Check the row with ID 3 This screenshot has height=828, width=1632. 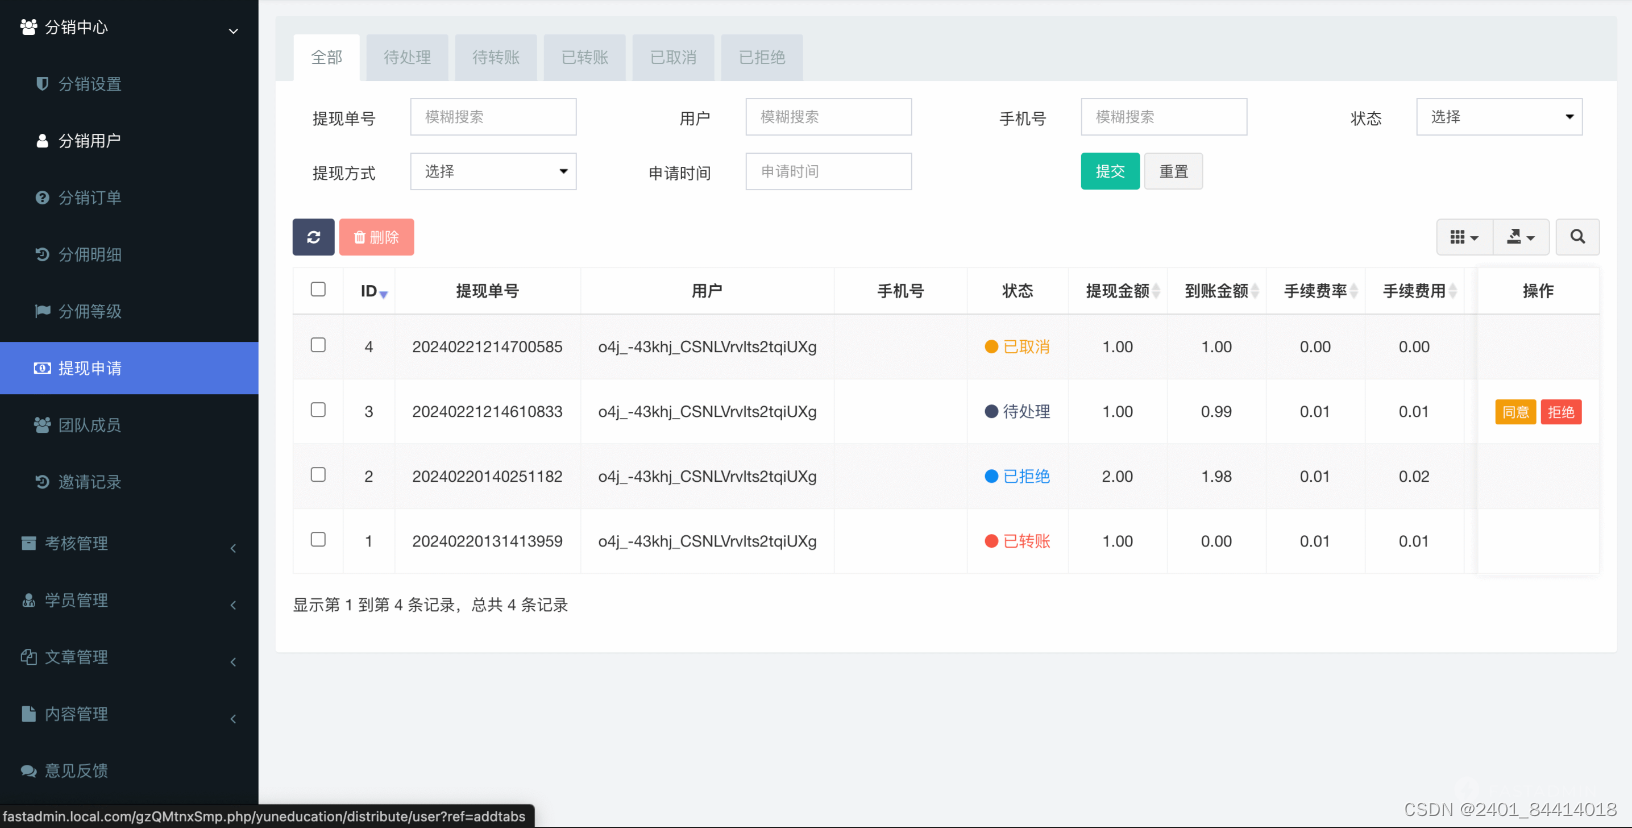pos(318,410)
